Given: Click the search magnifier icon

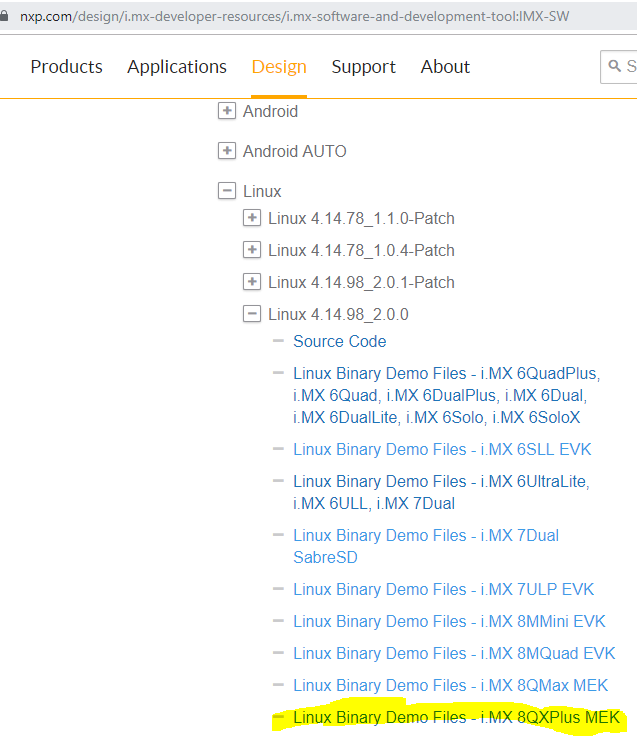Looking at the screenshot, I should 614,67.
